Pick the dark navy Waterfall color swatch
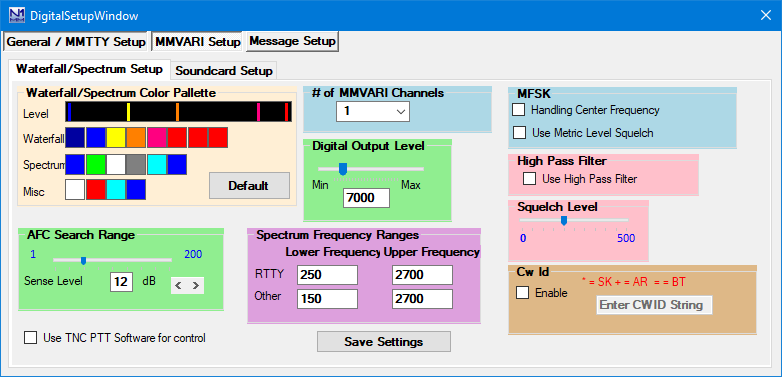This screenshot has width=782, height=377. click(x=75, y=137)
